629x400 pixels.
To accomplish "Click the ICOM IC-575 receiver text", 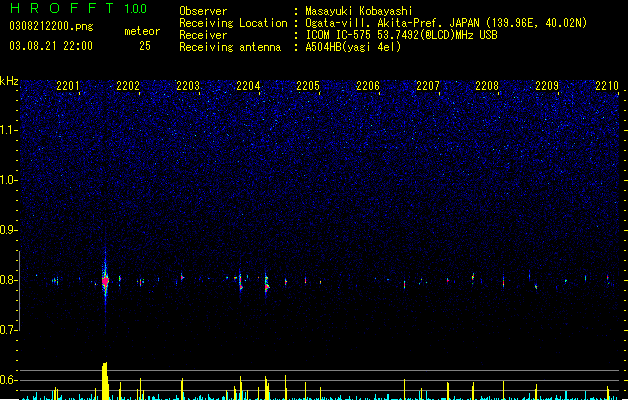I will pos(401,35).
